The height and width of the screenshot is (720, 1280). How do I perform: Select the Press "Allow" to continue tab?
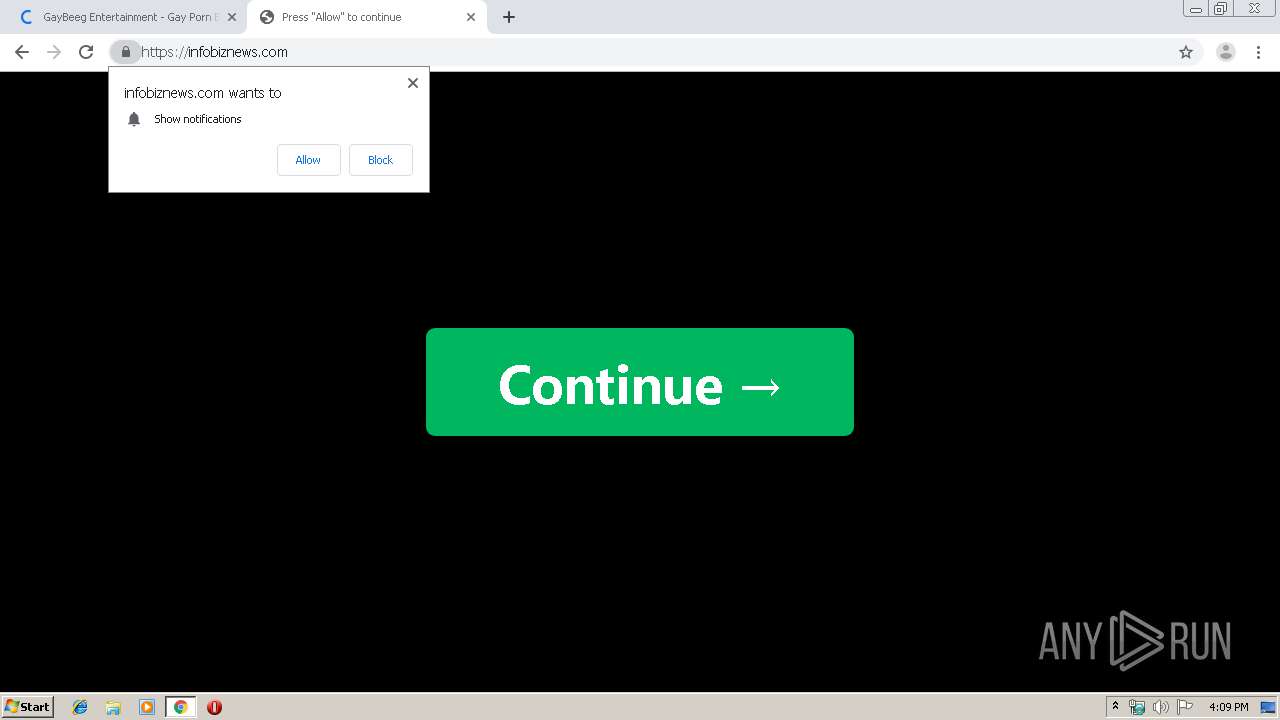(x=367, y=17)
